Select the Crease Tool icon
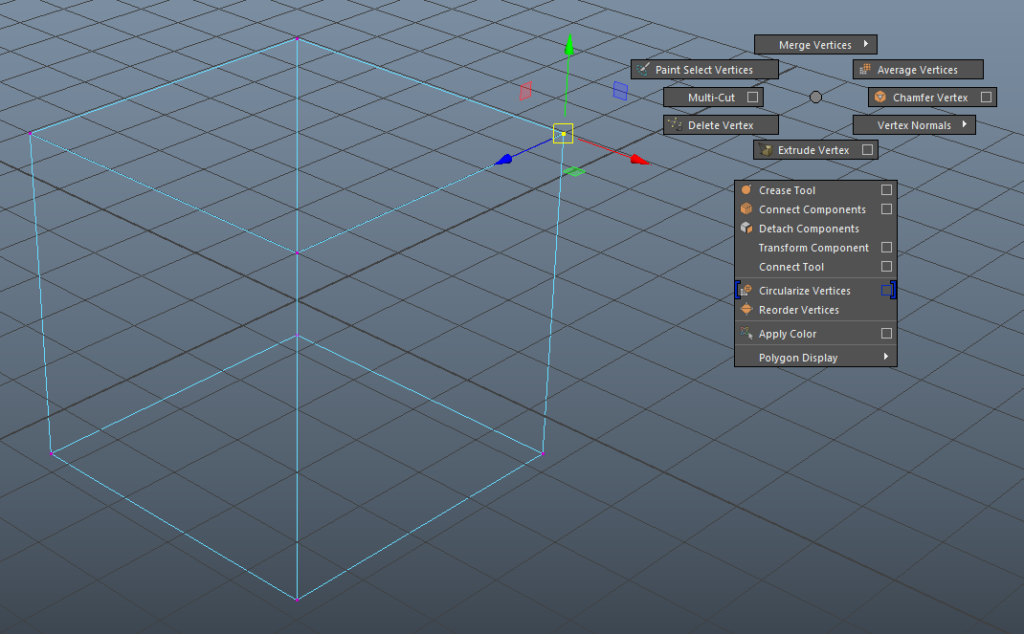 tap(746, 190)
